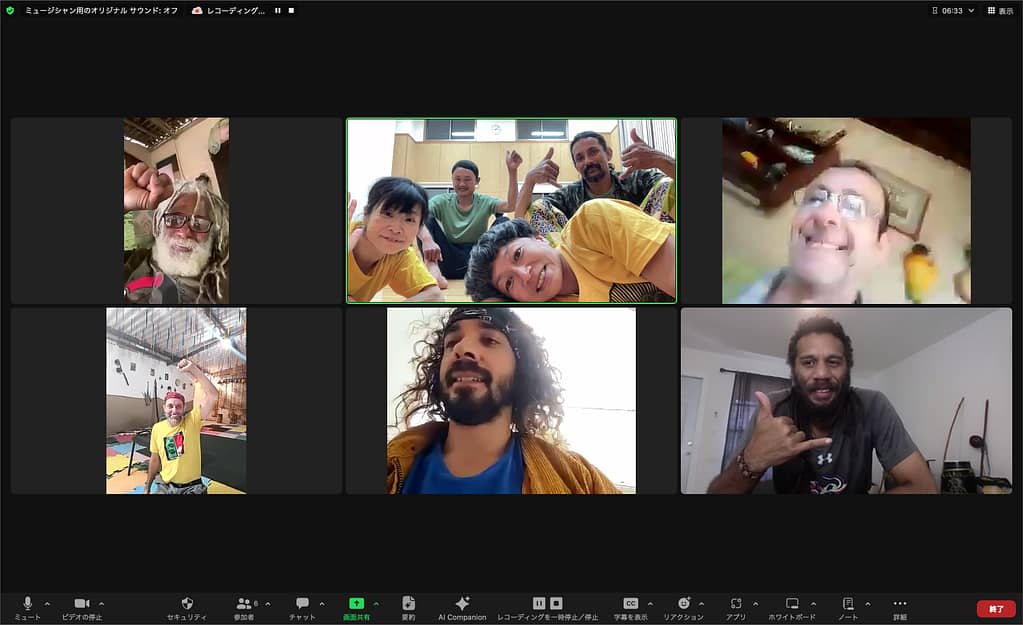Open the meeting Summary icon
Viewport: 1023px width, 625px height.
(408, 603)
